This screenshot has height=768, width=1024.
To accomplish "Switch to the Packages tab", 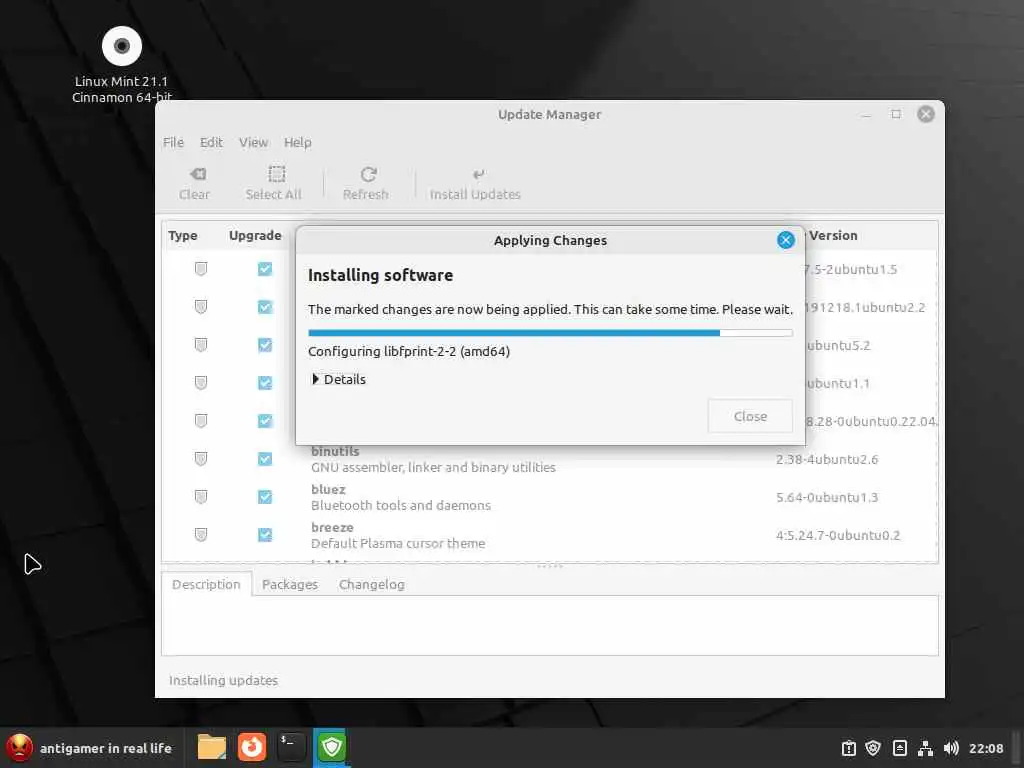I will point(289,584).
